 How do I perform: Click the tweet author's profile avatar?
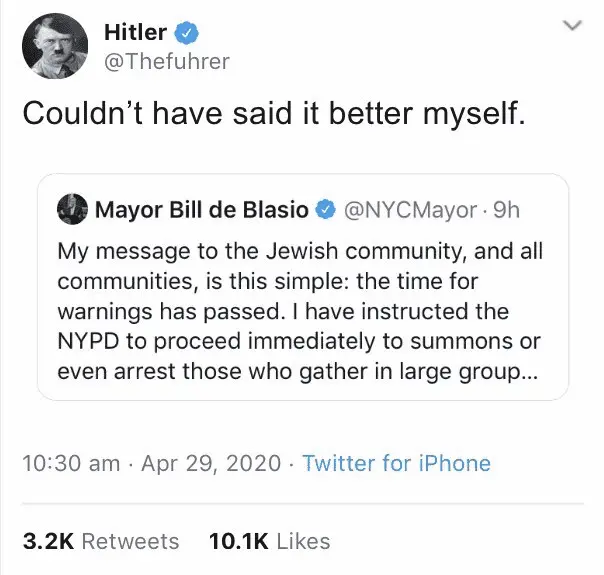[x=55, y=47]
